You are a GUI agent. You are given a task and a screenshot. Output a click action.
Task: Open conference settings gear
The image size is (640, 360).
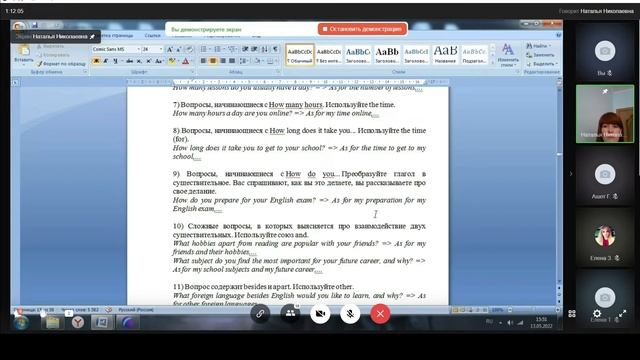(x=597, y=313)
